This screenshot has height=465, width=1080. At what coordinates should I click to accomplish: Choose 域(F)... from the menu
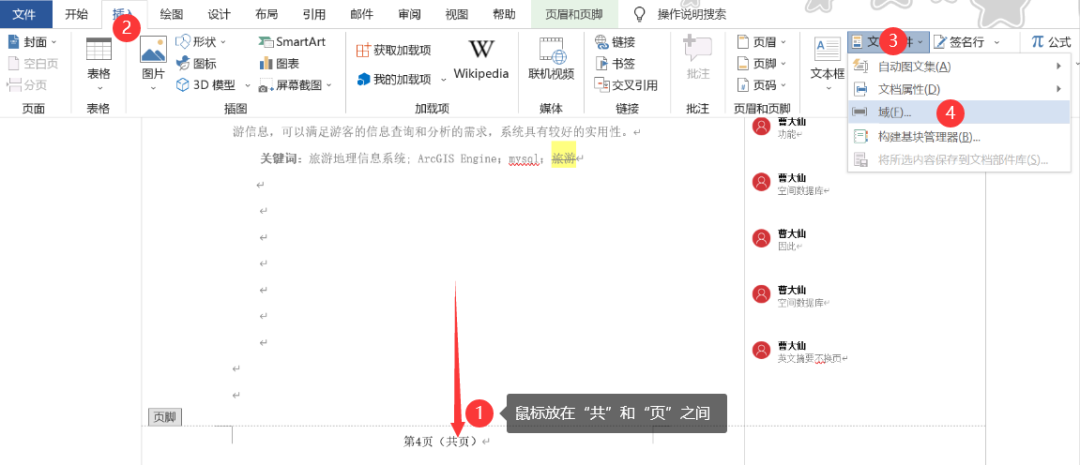pyautogui.click(x=959, y=112)
